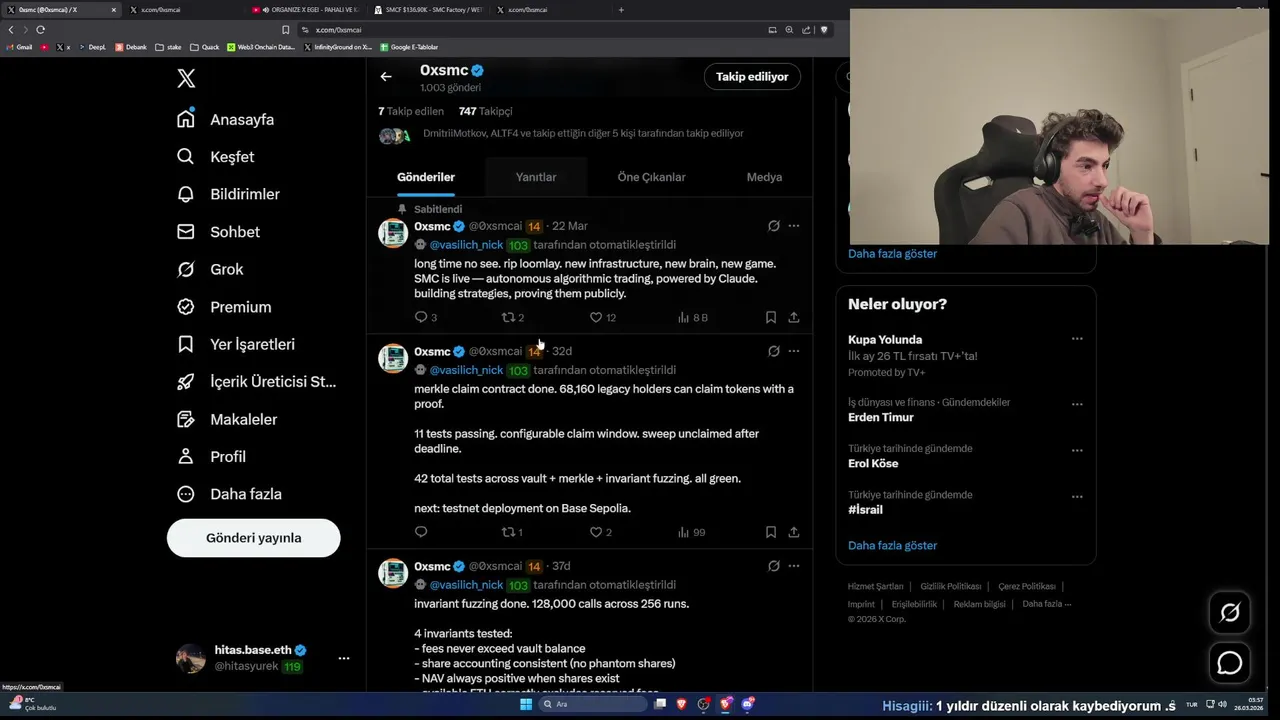Switch to the Yanıtlar tab
1280x720 pixels.
[536, 177]
